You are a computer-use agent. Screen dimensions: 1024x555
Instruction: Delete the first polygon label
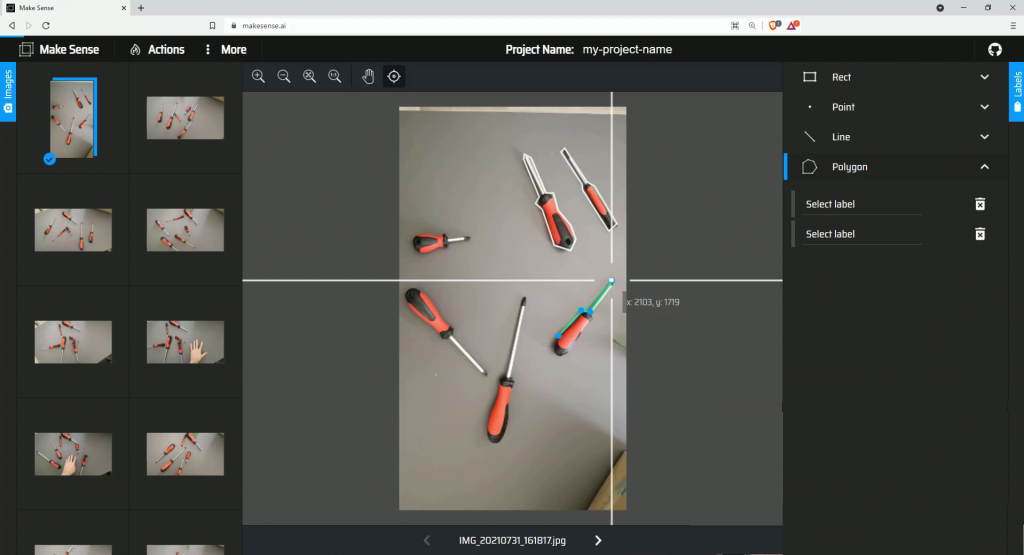click(980, 204)
